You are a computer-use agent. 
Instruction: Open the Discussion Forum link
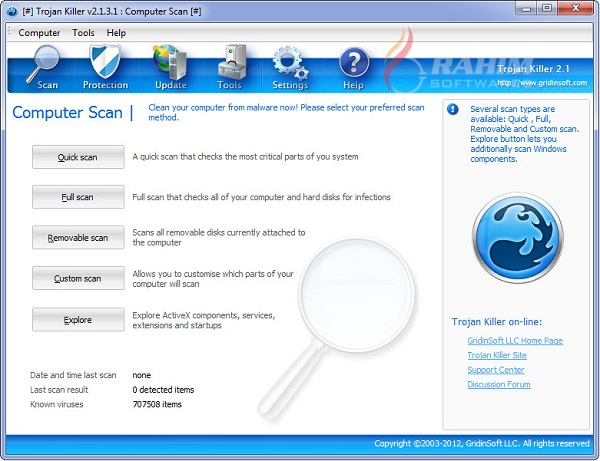point(499,384)
